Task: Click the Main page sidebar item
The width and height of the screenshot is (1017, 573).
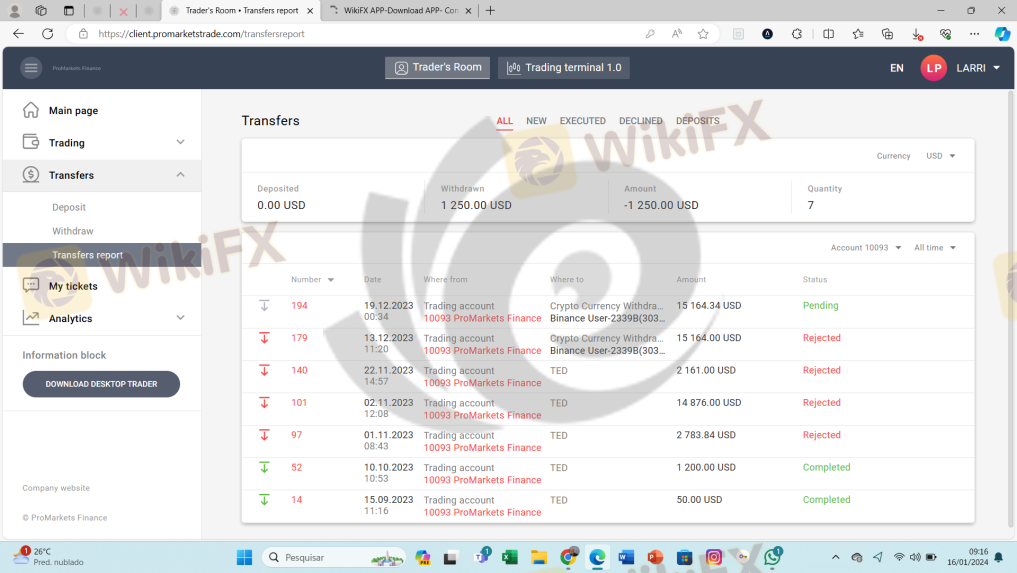Action: 102,110
